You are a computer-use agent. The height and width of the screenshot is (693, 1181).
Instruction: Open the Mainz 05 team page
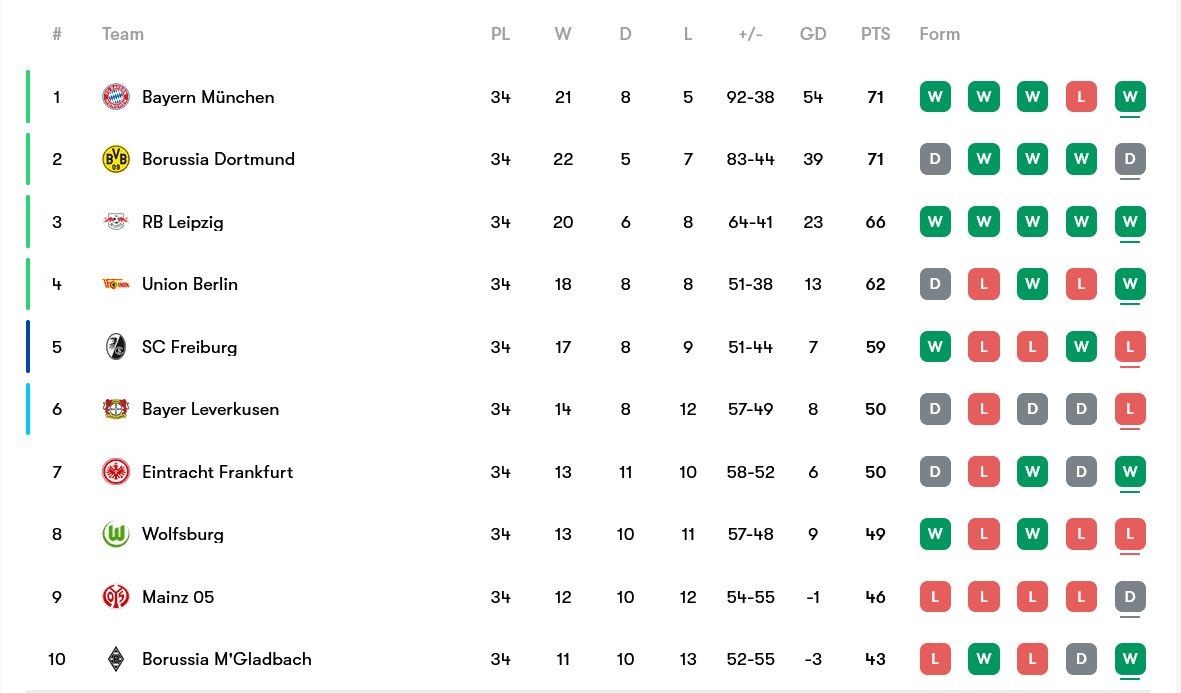(178, 597)
